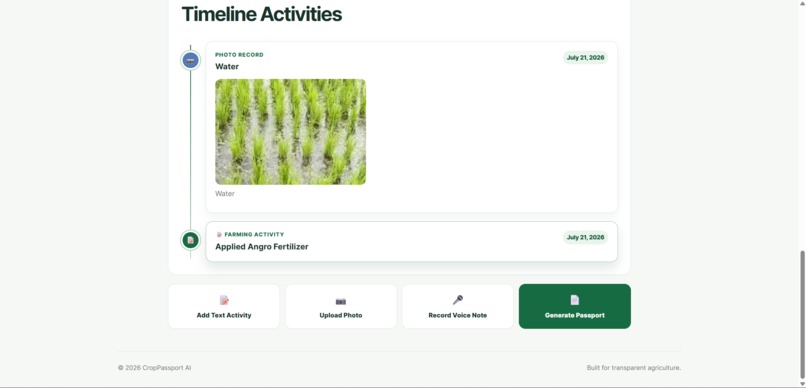Screen dimensions: 806x388
Task: Click the Add Text Activity button
Action: 224,306
